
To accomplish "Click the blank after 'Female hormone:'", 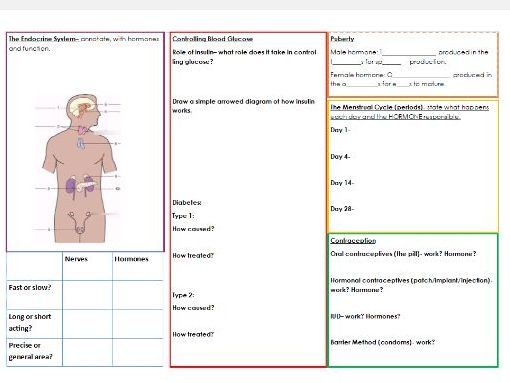I will tap(421, 75).
